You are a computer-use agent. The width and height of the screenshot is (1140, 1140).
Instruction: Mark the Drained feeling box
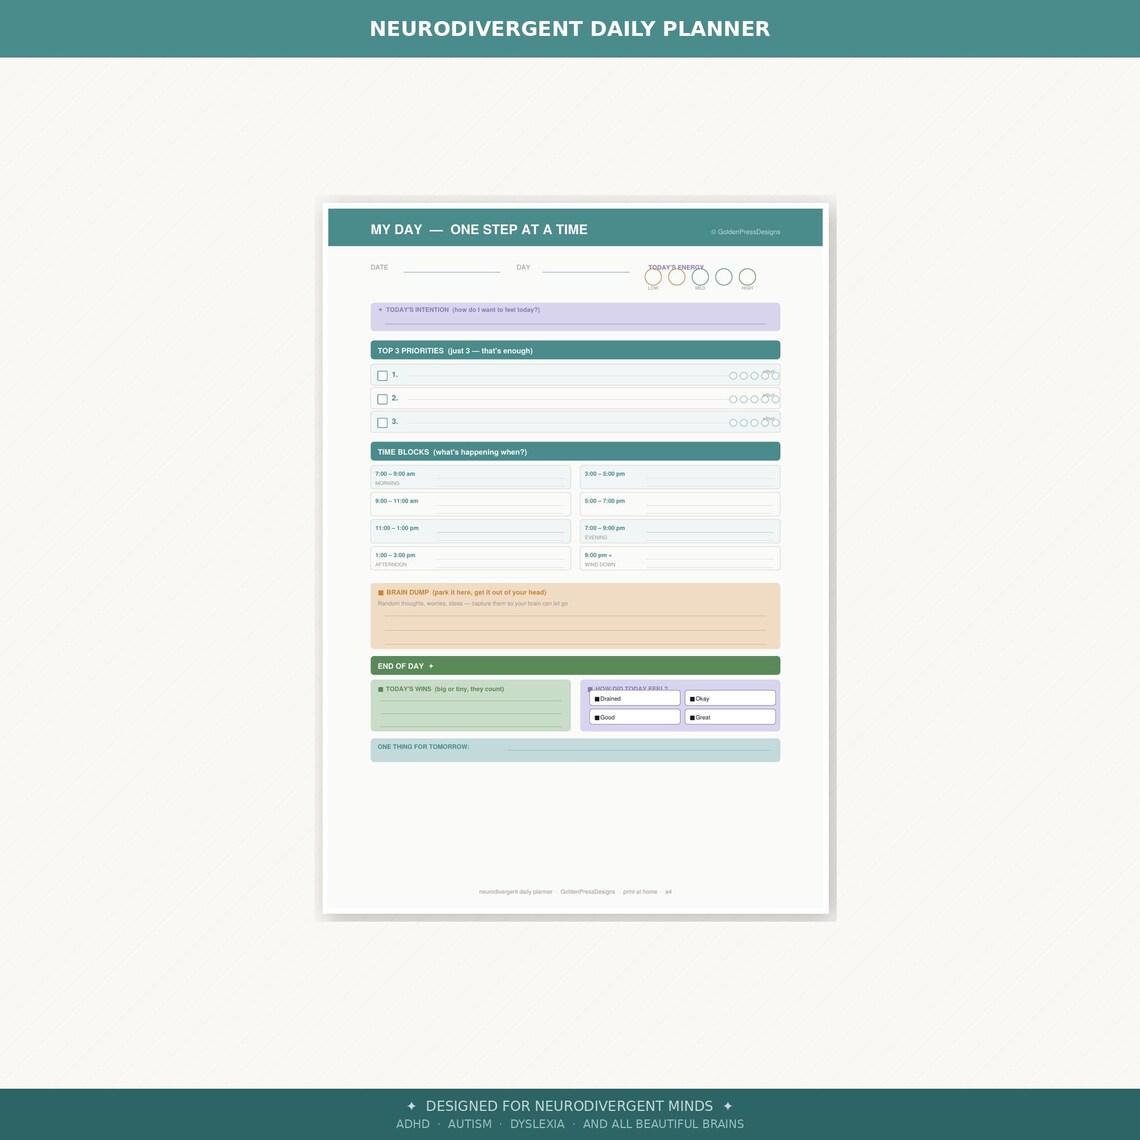click(635, 698)
